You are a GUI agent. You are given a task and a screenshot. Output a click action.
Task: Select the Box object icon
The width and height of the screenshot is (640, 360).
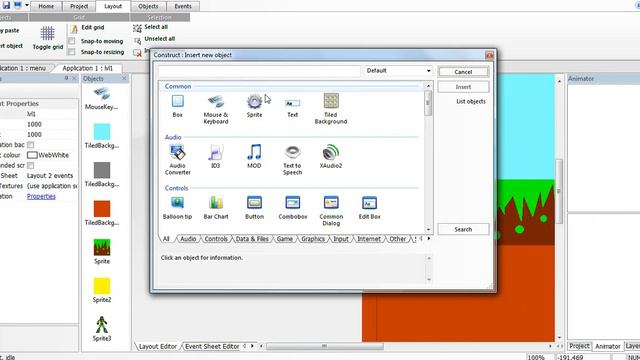(x=178, y=106)
